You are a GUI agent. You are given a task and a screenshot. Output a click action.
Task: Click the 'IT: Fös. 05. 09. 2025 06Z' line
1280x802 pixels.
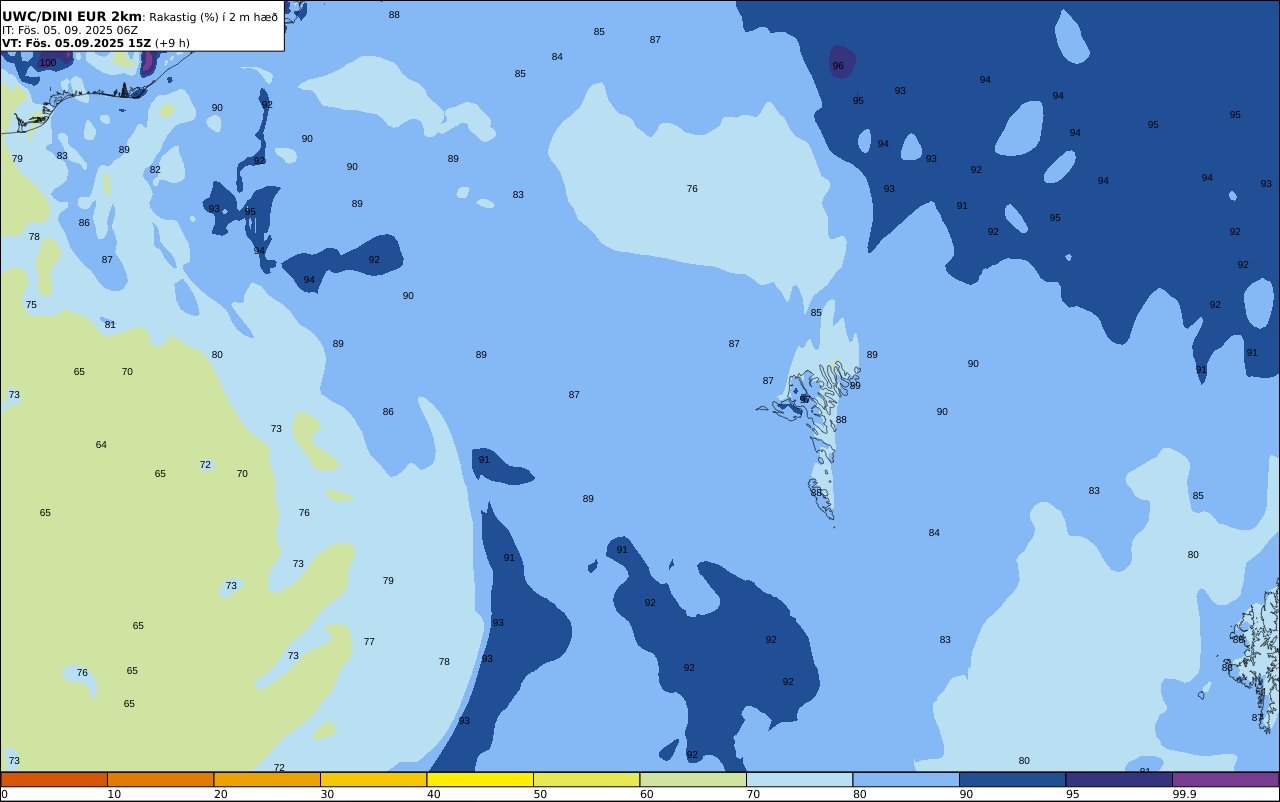coord(70,30)
